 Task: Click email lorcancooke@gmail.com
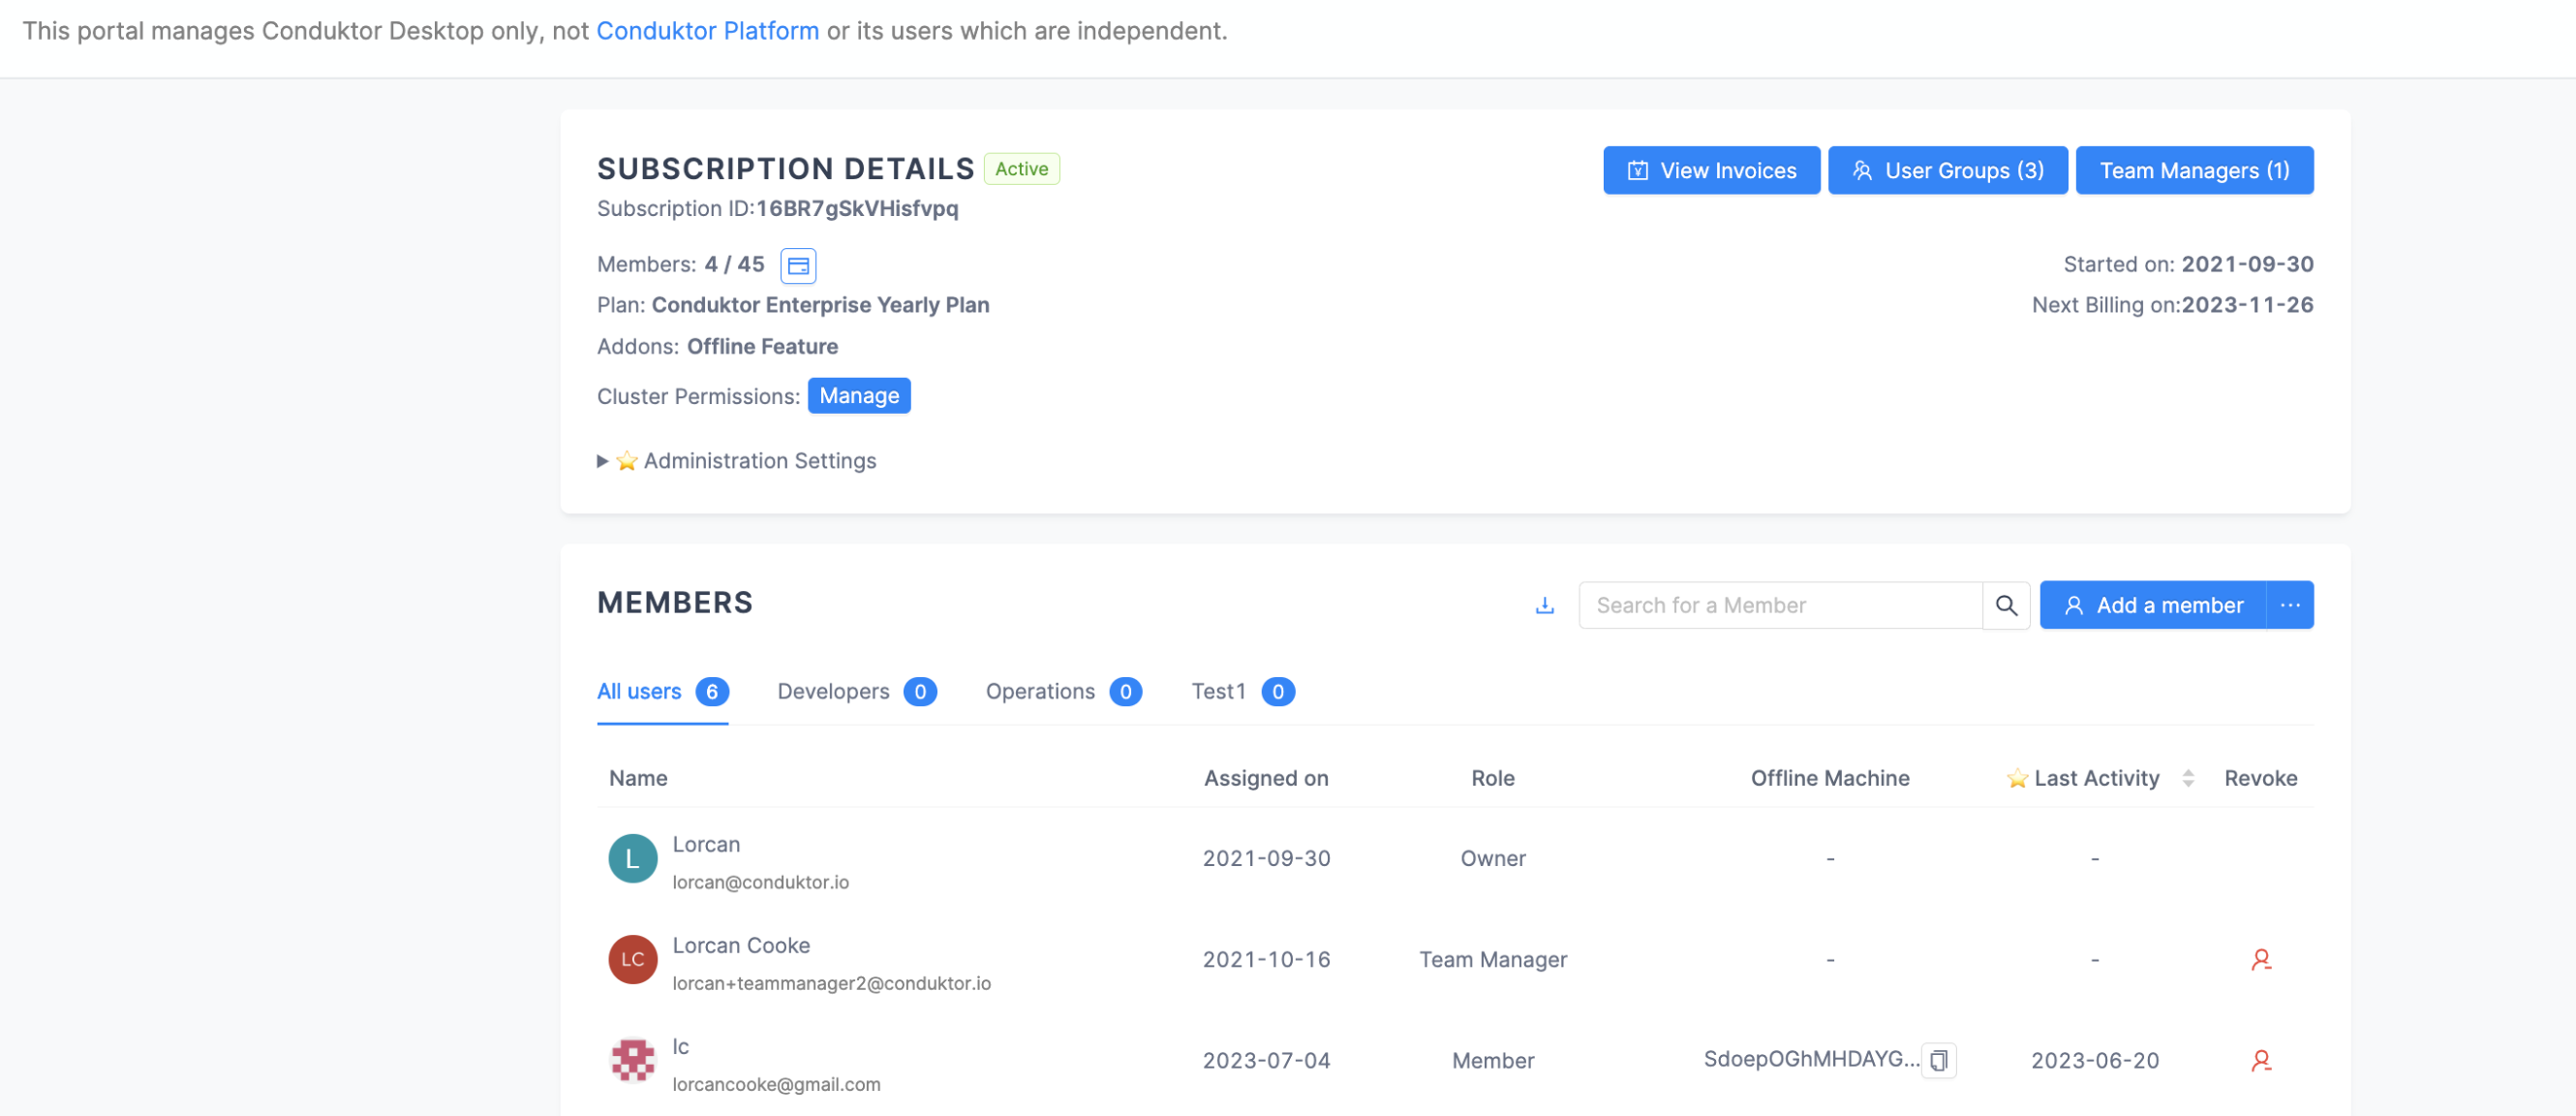pyautogui.click(x=776, y=1084)
